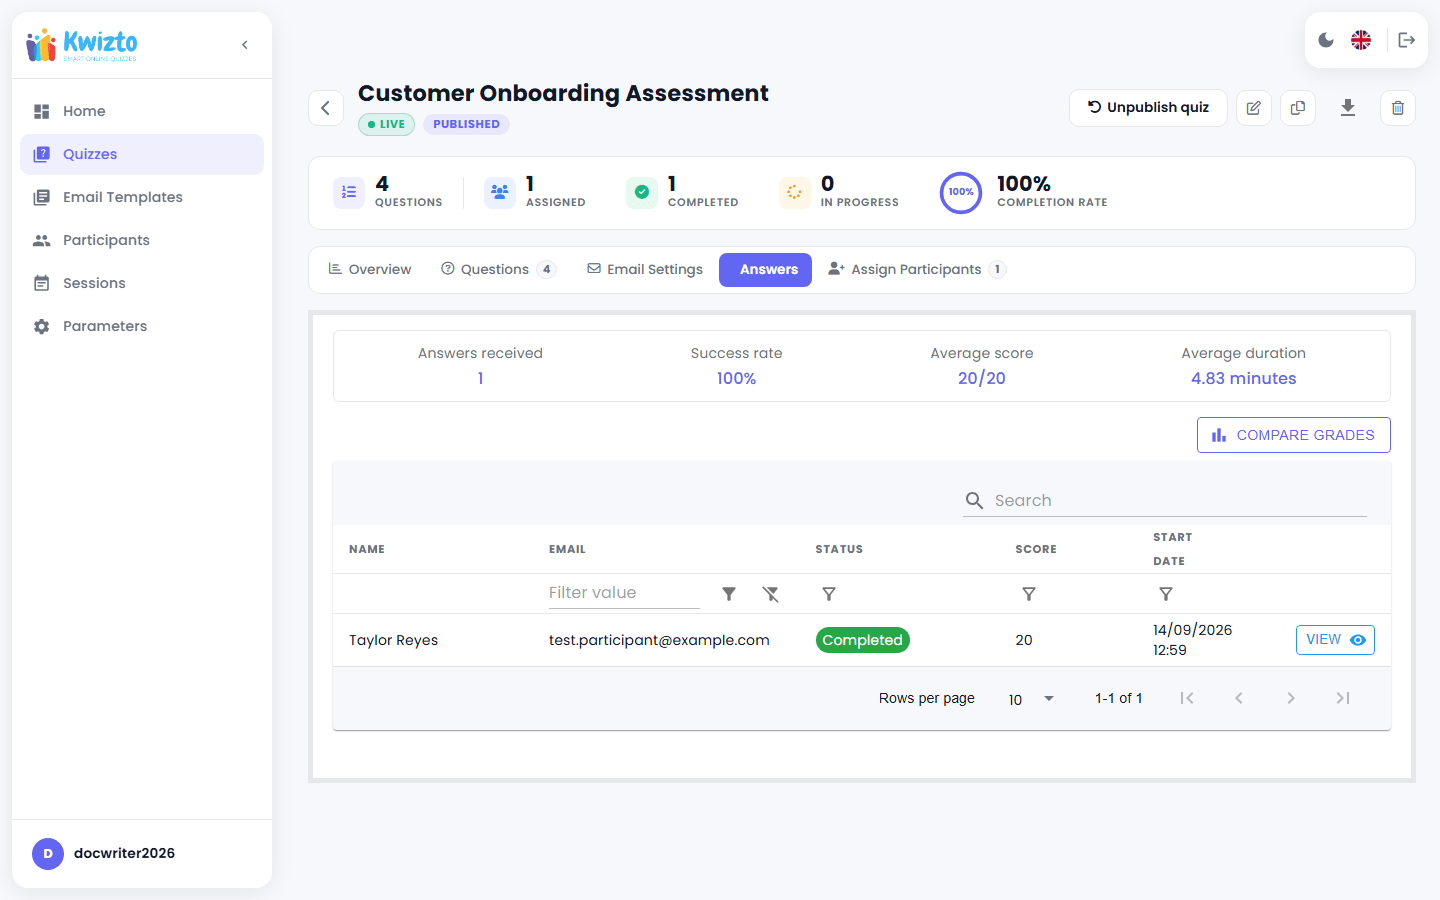Open the Score column filter icon

1029,594
